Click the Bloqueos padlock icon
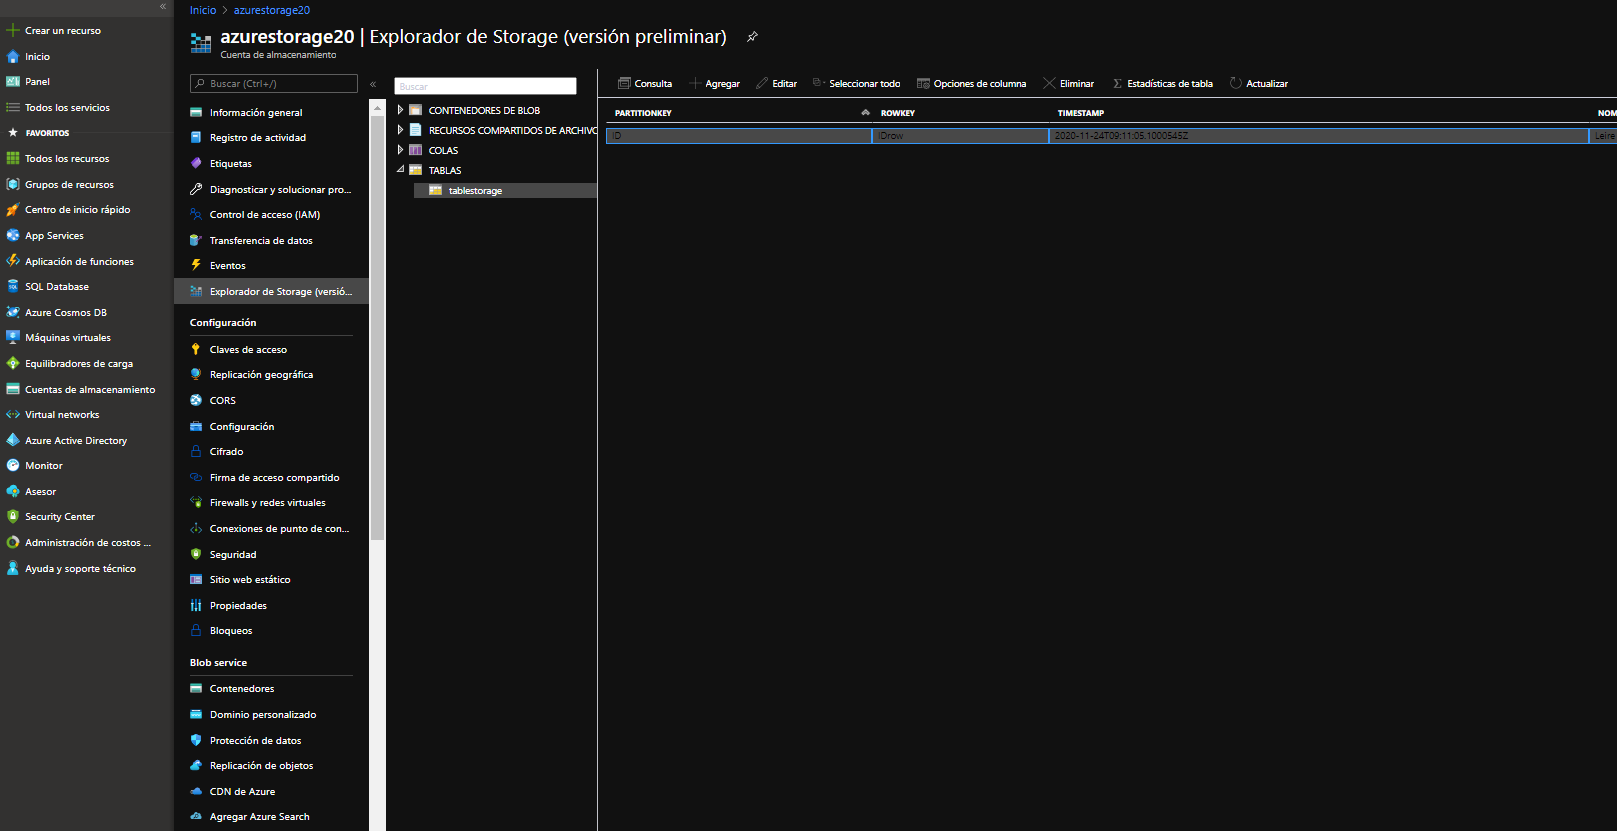The width and height of the screenshot is (1617, 831). pos(196,631)
